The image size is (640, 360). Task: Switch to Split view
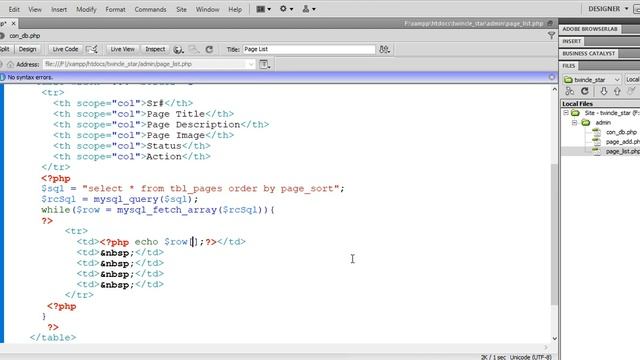click(5, 49)
